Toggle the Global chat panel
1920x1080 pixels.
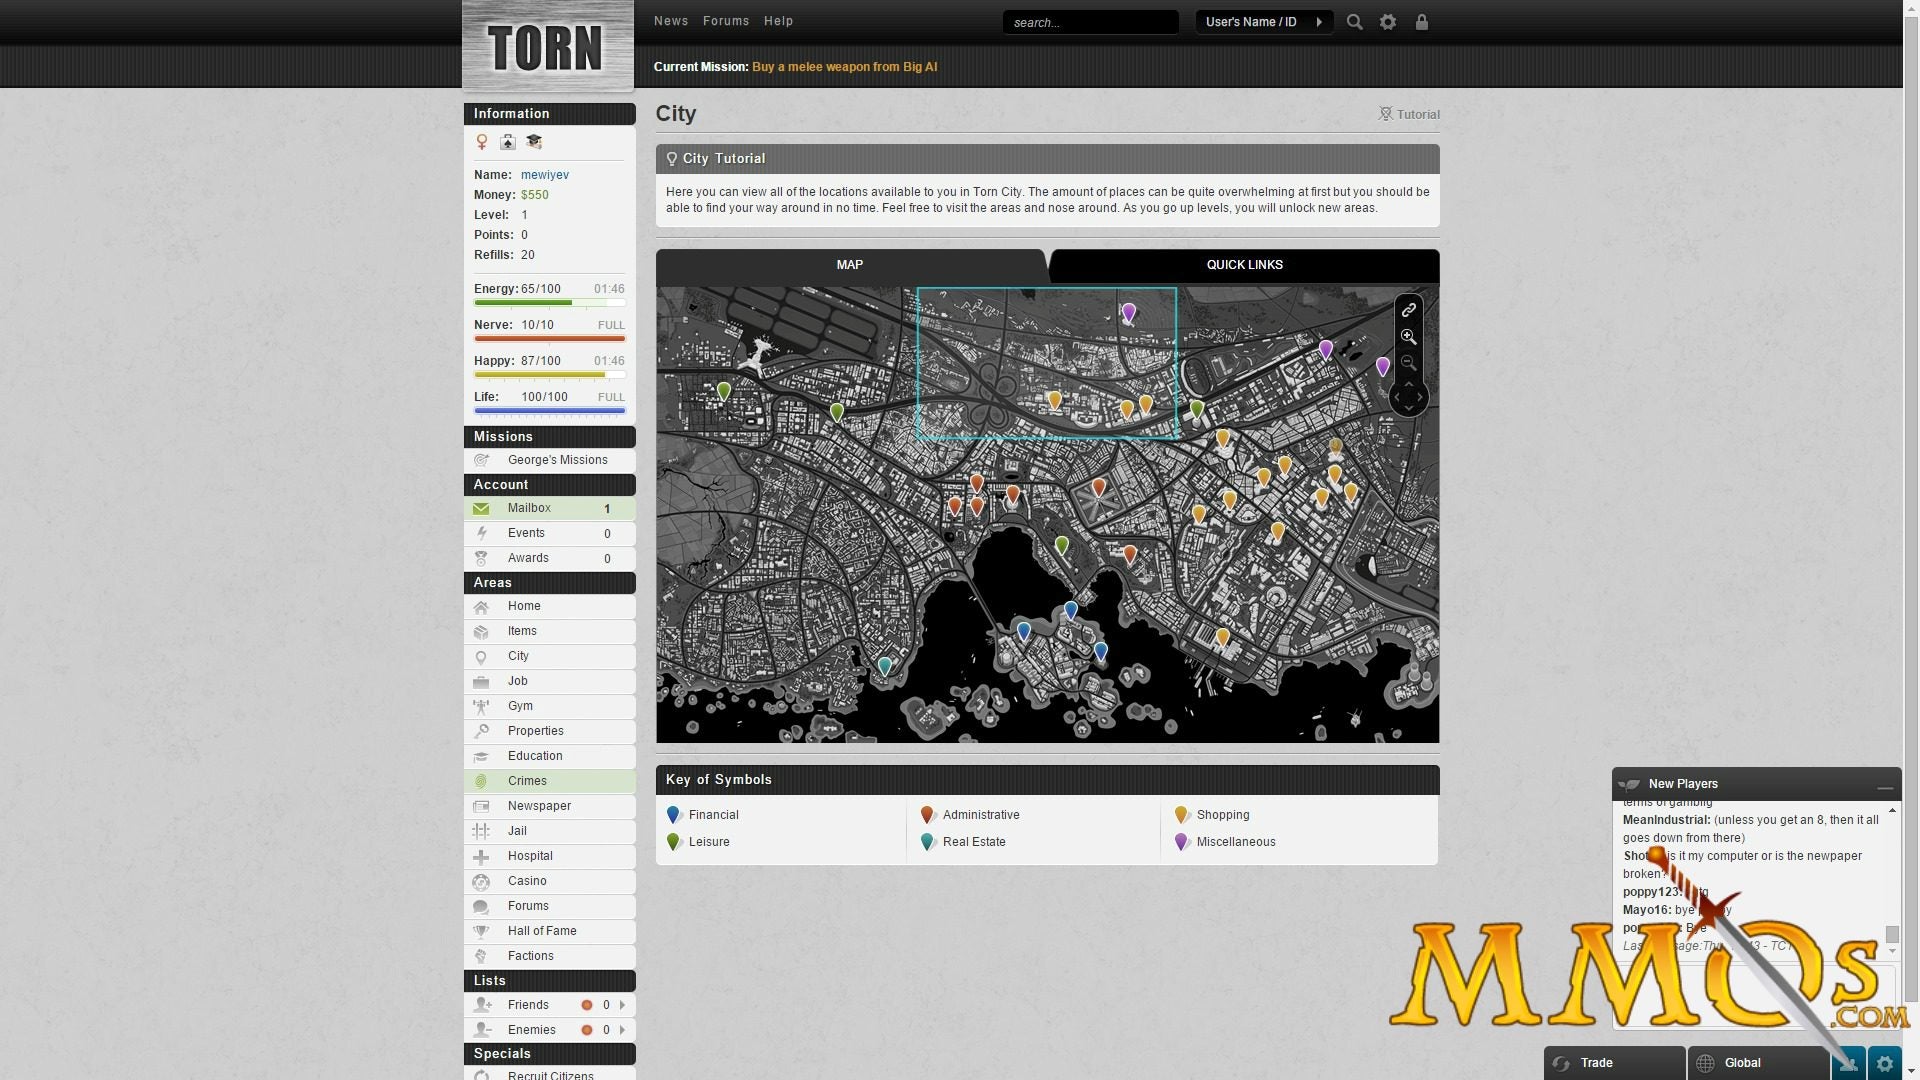pos(1742,1063)
